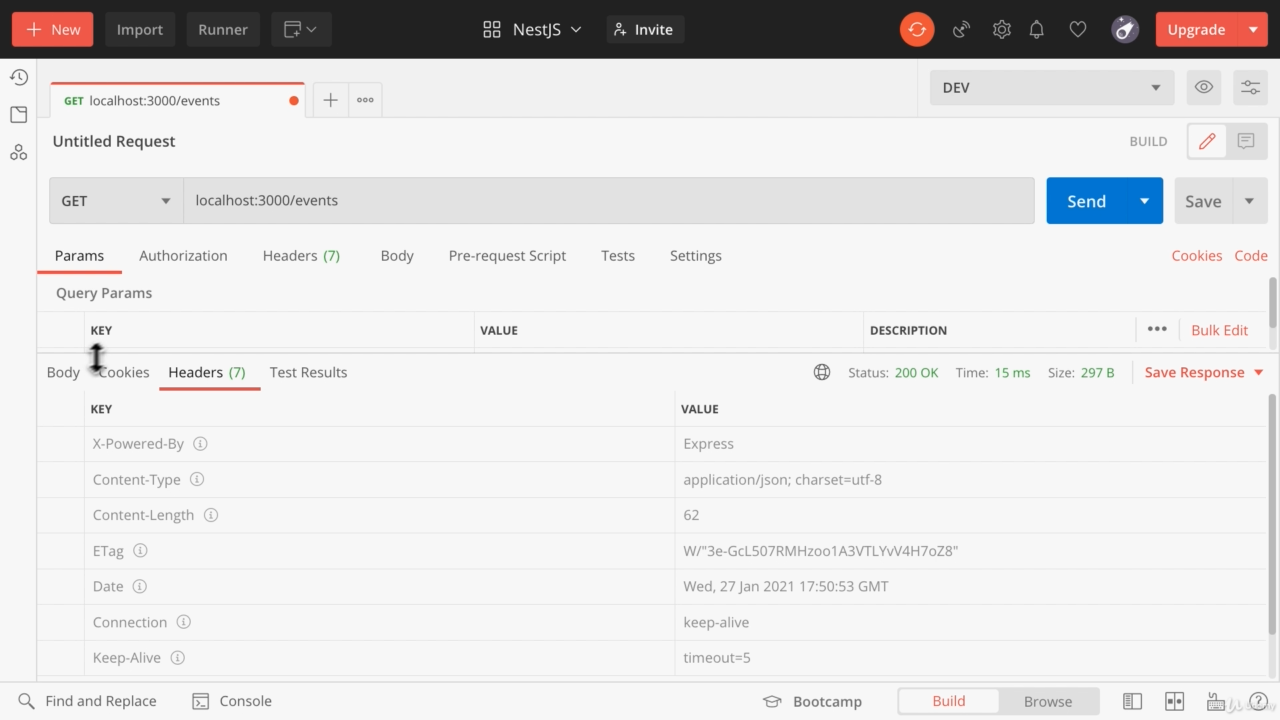This screenshot has height=720, width=1280.
Task: Open the DEV environment dropdown
Action: 1051,87
